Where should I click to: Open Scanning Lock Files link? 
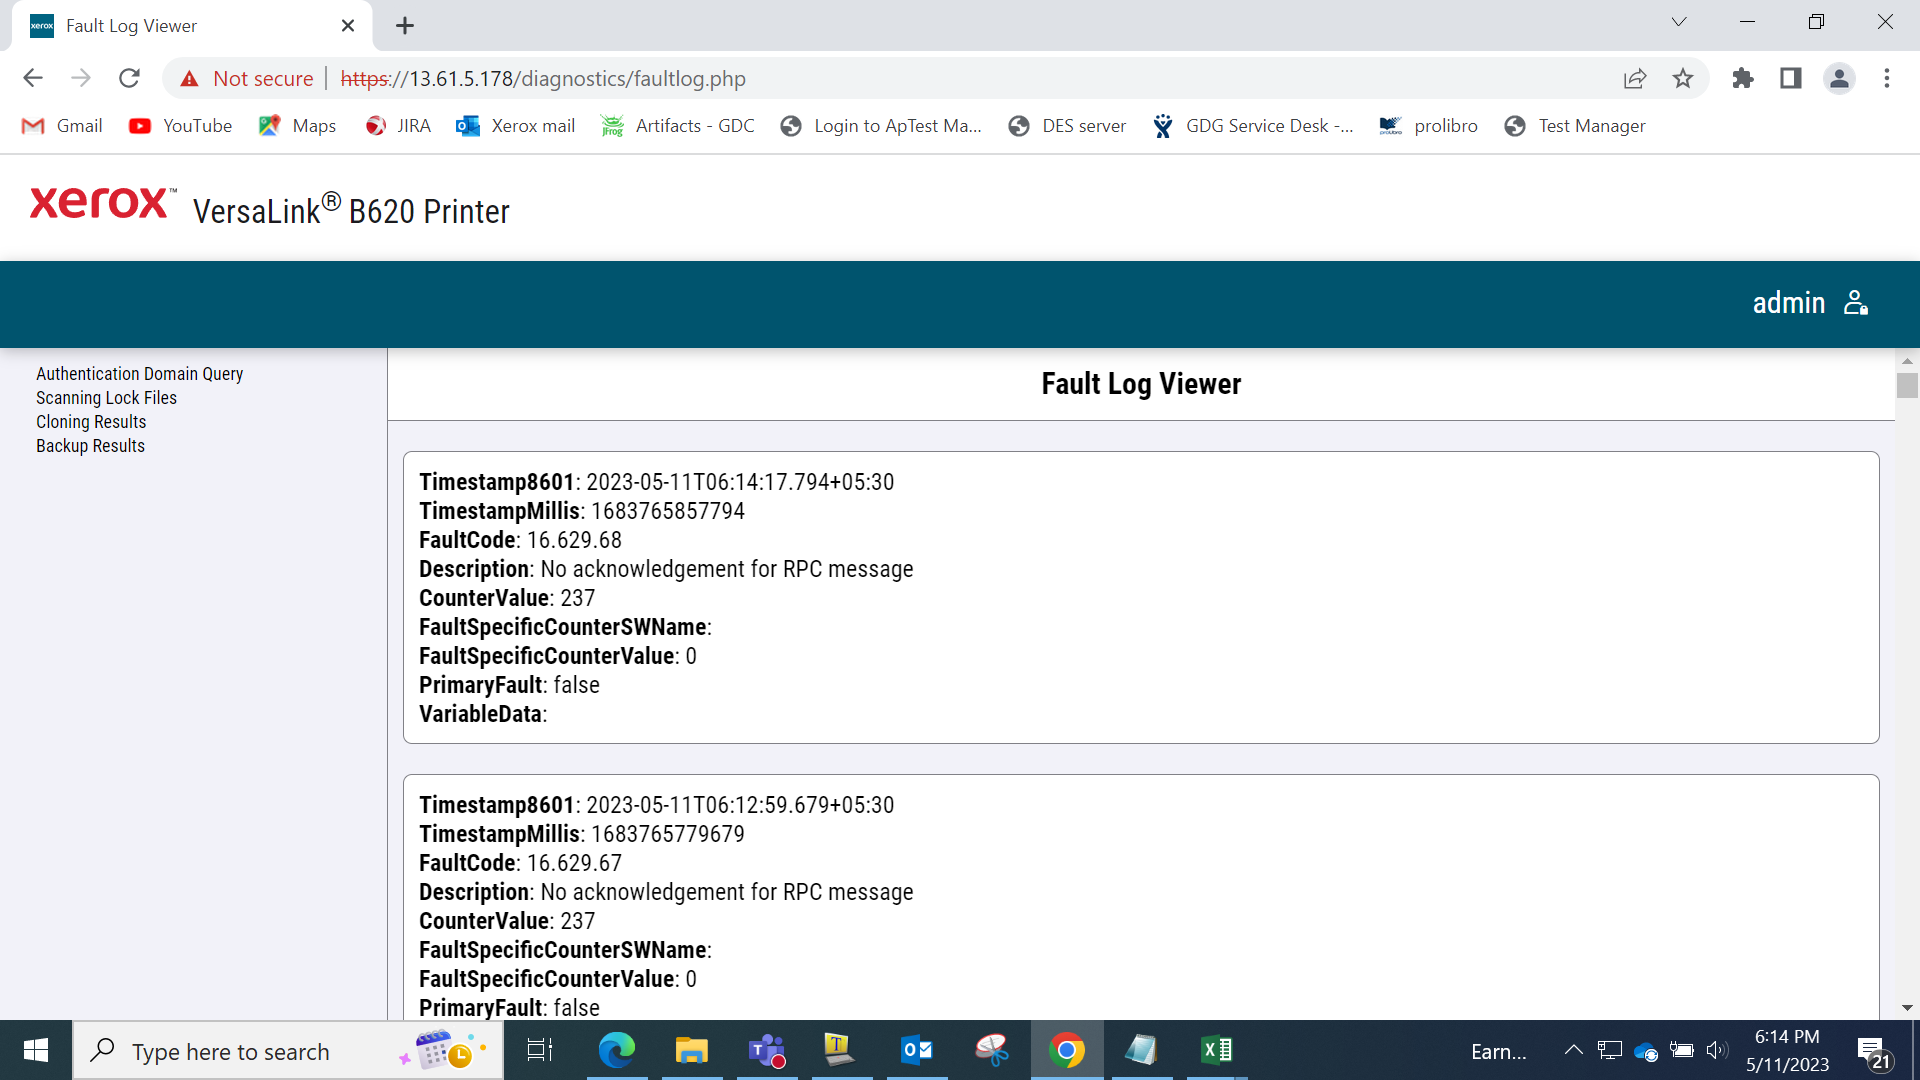[106, 398]
